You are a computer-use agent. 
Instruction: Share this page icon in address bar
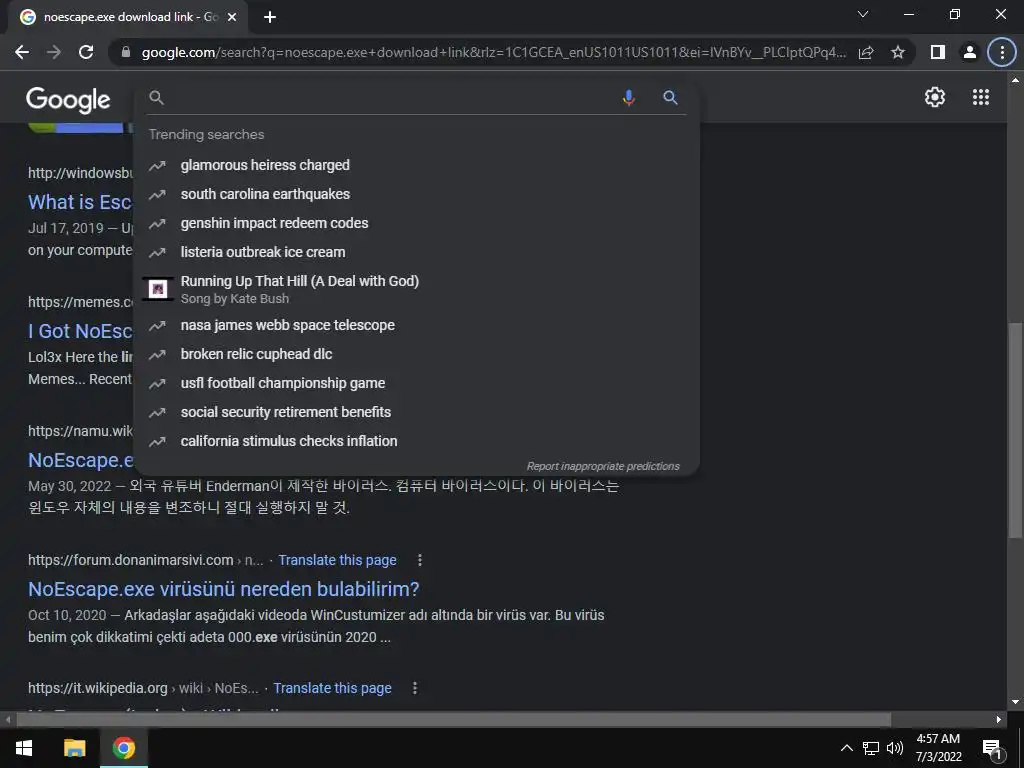866,52
